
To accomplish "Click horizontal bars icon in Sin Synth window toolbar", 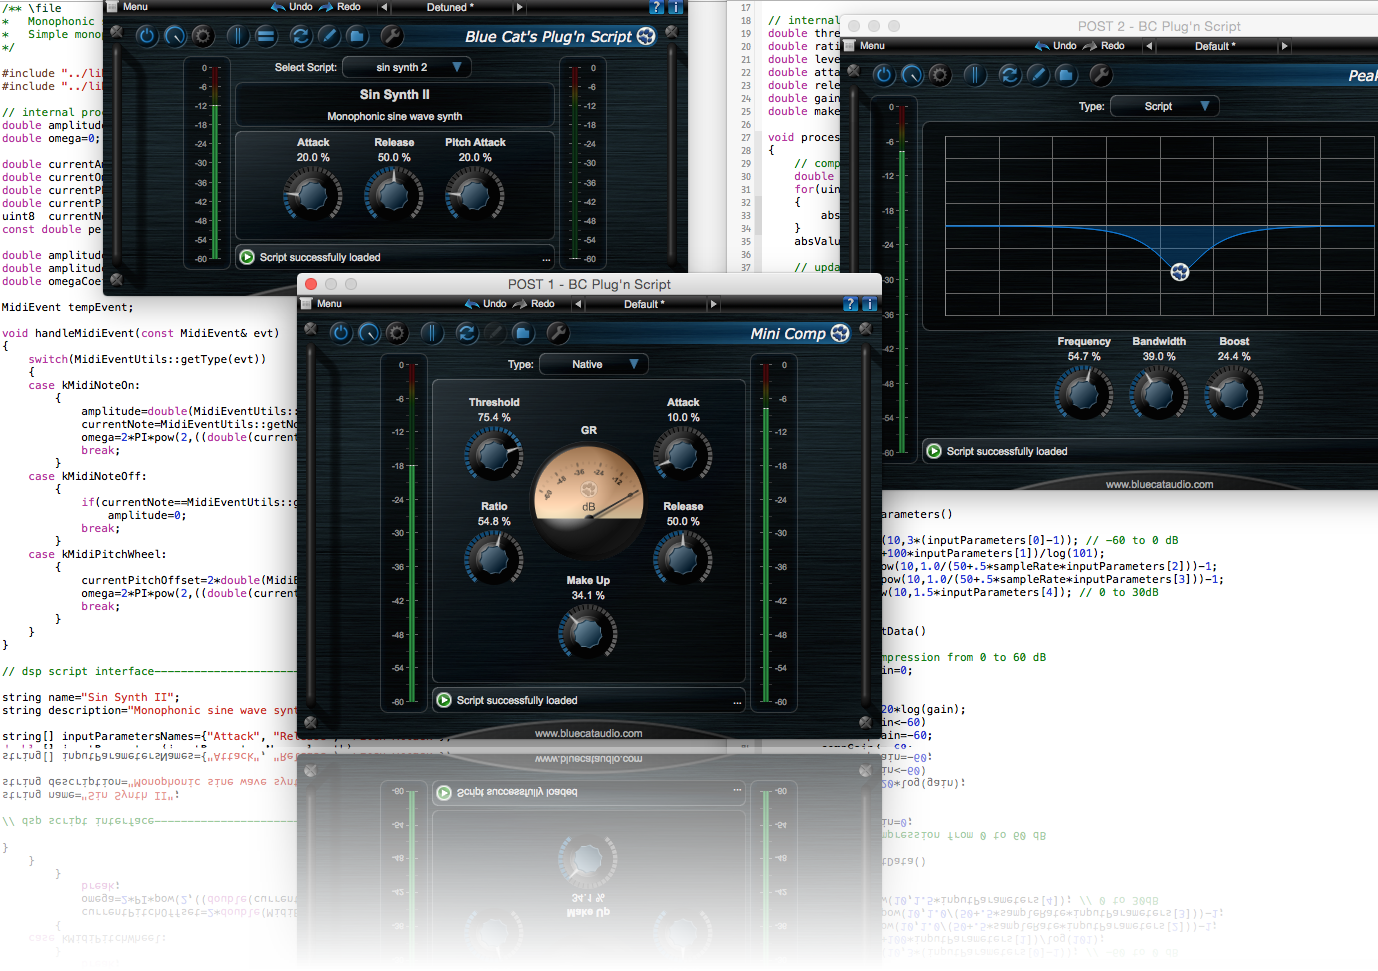I will point(266,36).
